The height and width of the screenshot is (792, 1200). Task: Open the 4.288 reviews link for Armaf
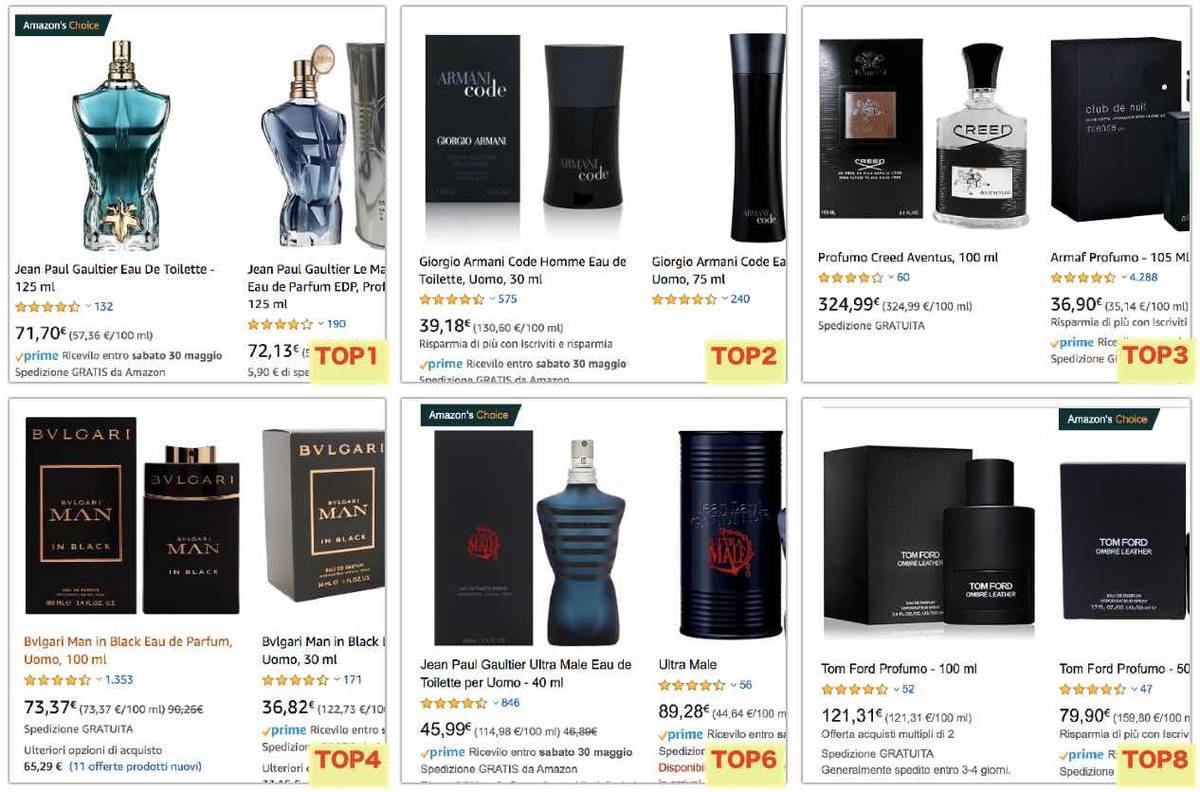tap(1143, 278)
